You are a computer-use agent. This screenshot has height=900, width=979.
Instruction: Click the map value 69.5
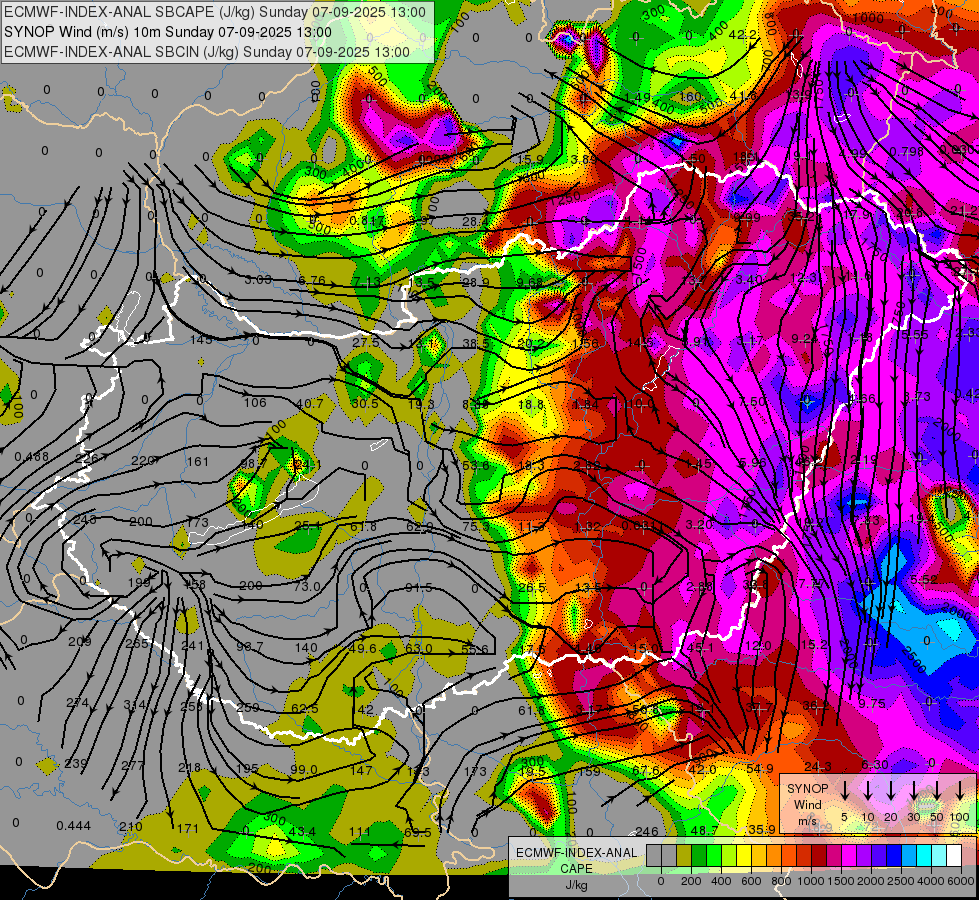pyautogui.click(x=418, y=833)
